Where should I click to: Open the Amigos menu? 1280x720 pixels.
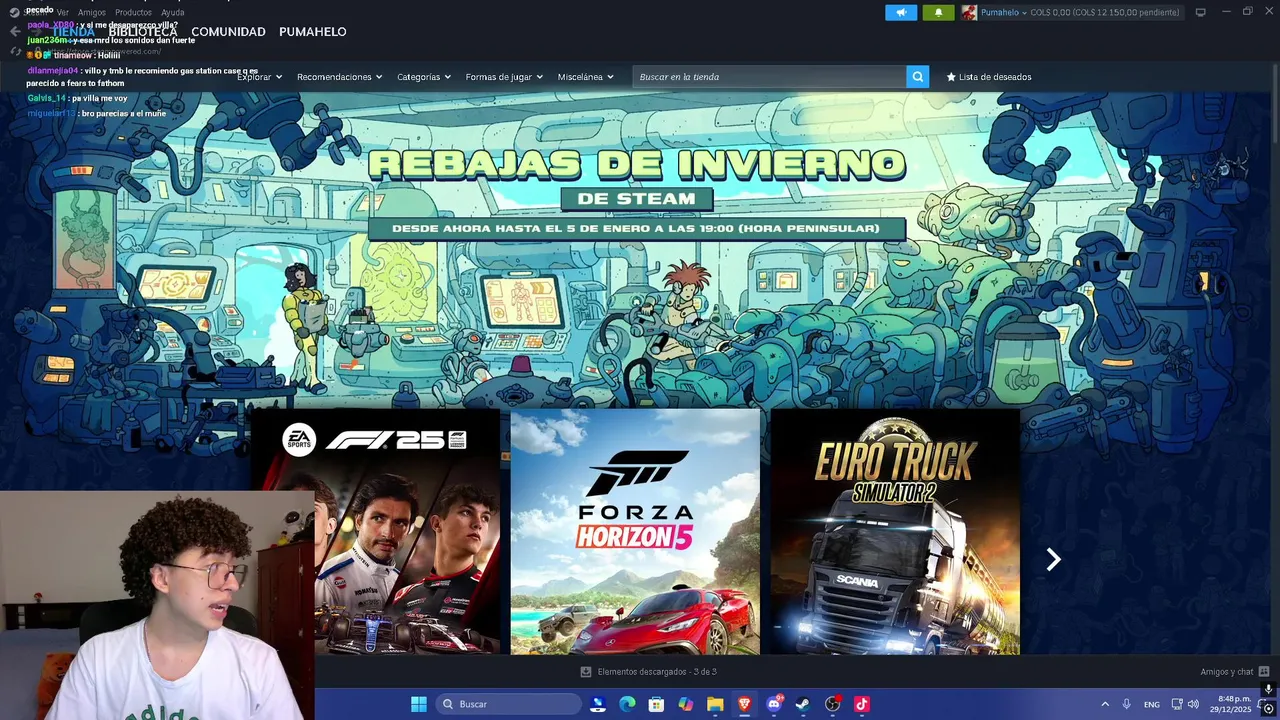(x=92, y=12)
